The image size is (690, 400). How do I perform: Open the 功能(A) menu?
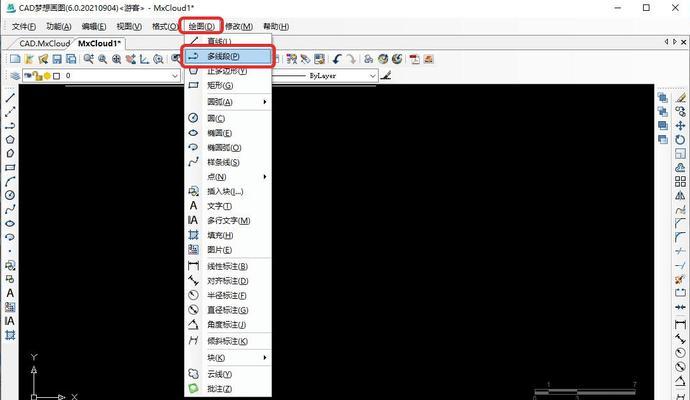[59, 26]
